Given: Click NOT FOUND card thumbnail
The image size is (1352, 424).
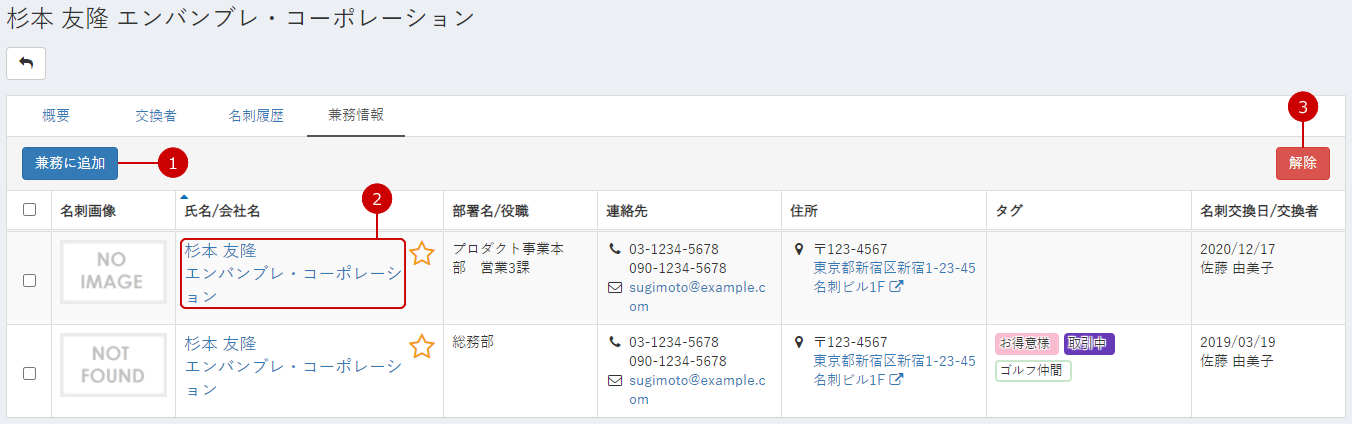Looking at the screenshot, I should (x=112, y=364).
